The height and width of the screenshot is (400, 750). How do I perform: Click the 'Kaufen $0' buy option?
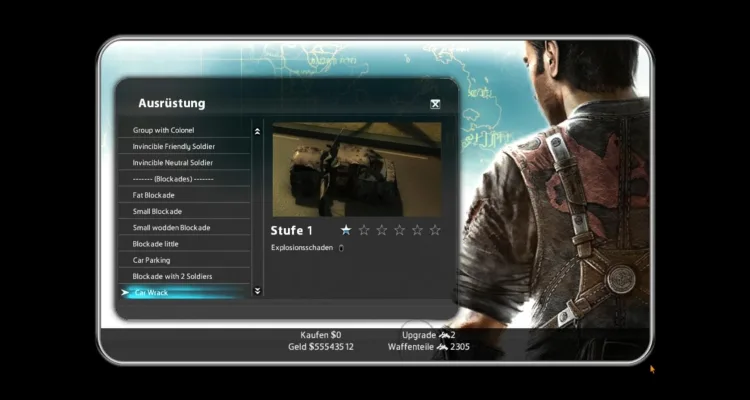(321, 335)
